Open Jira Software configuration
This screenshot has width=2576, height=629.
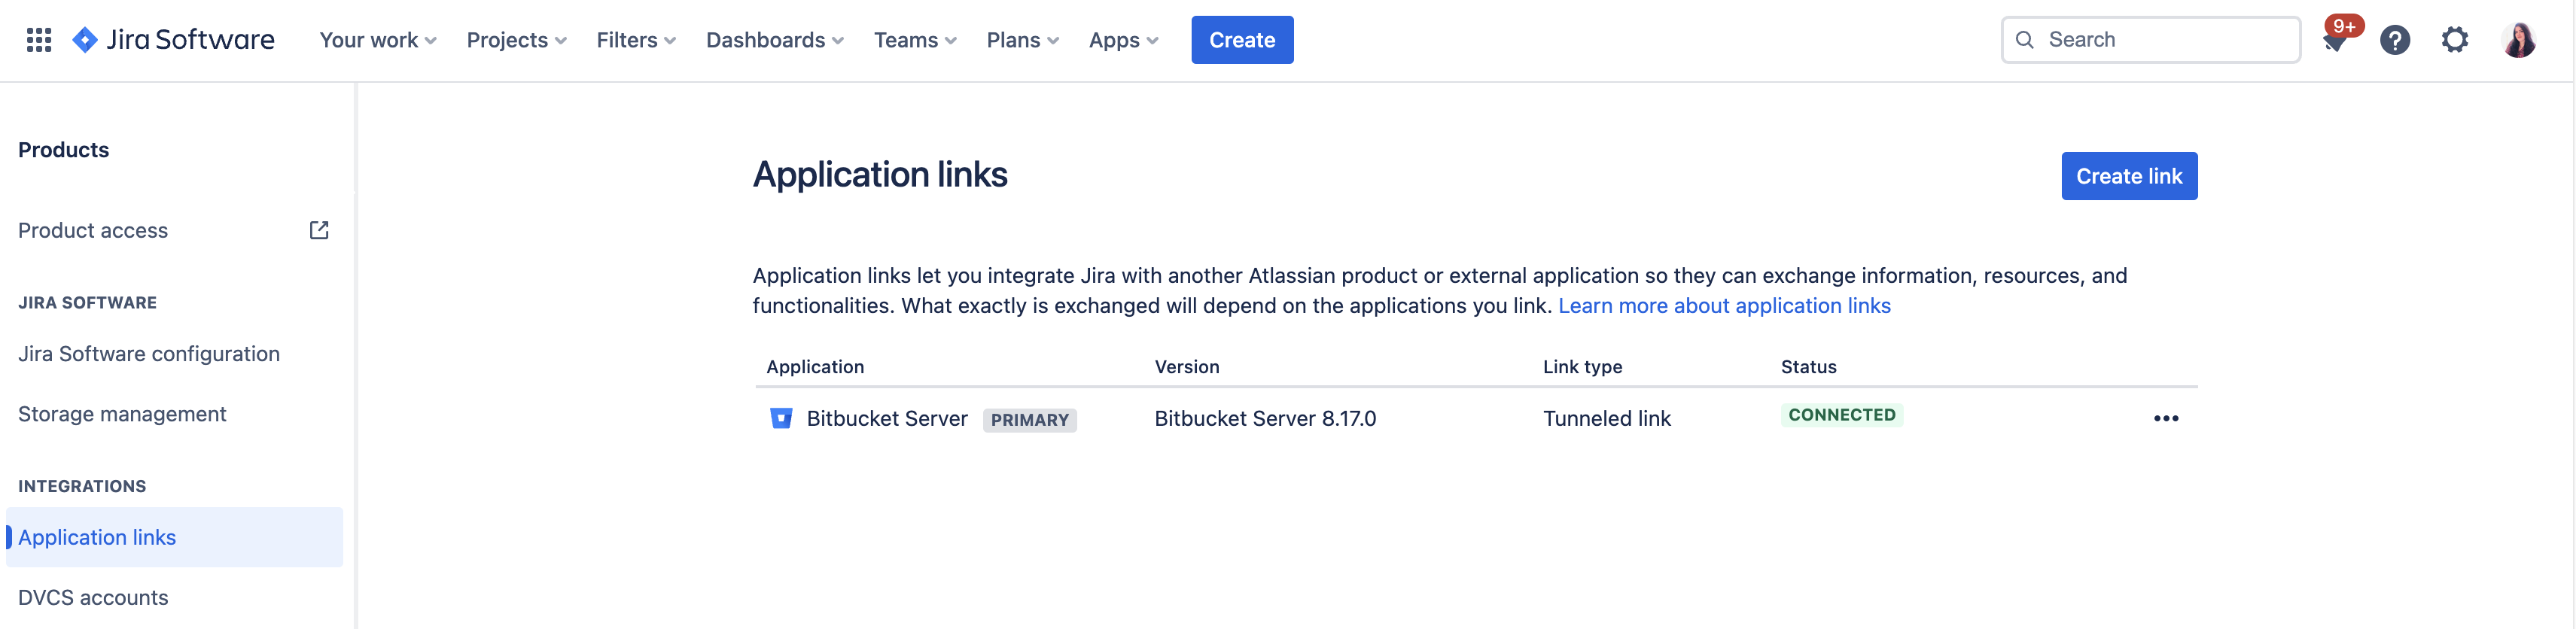coord(149,354)
